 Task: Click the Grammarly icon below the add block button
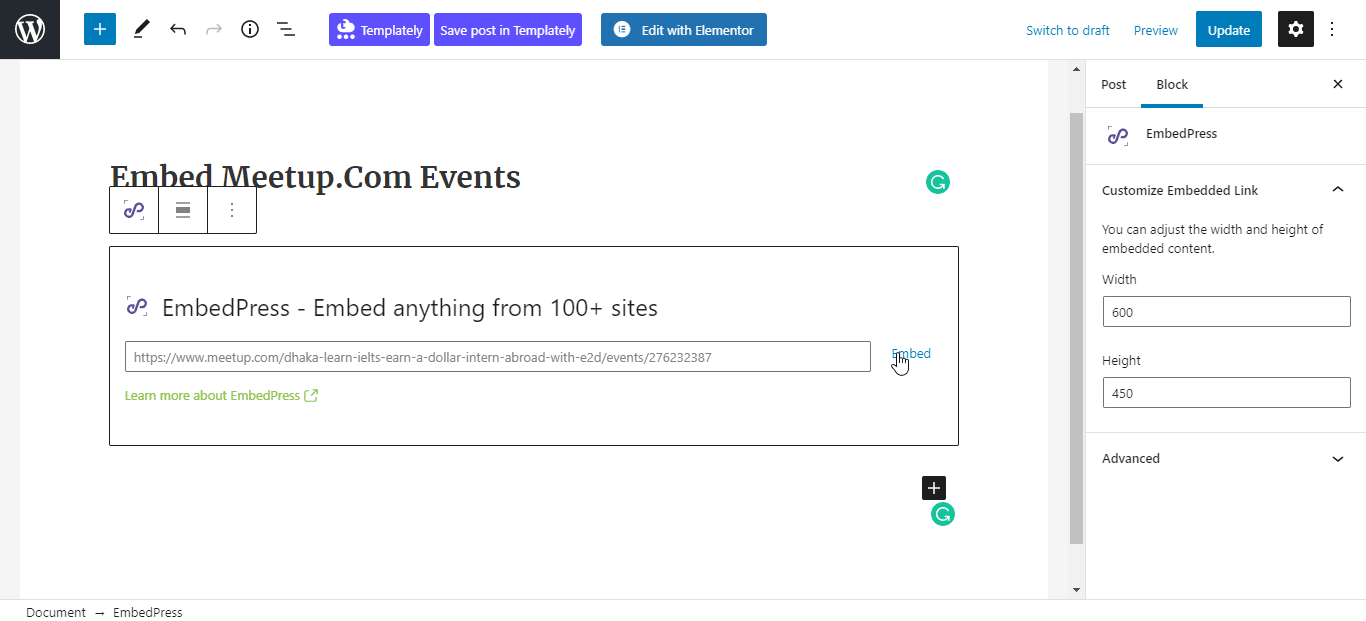coord(943,514)
